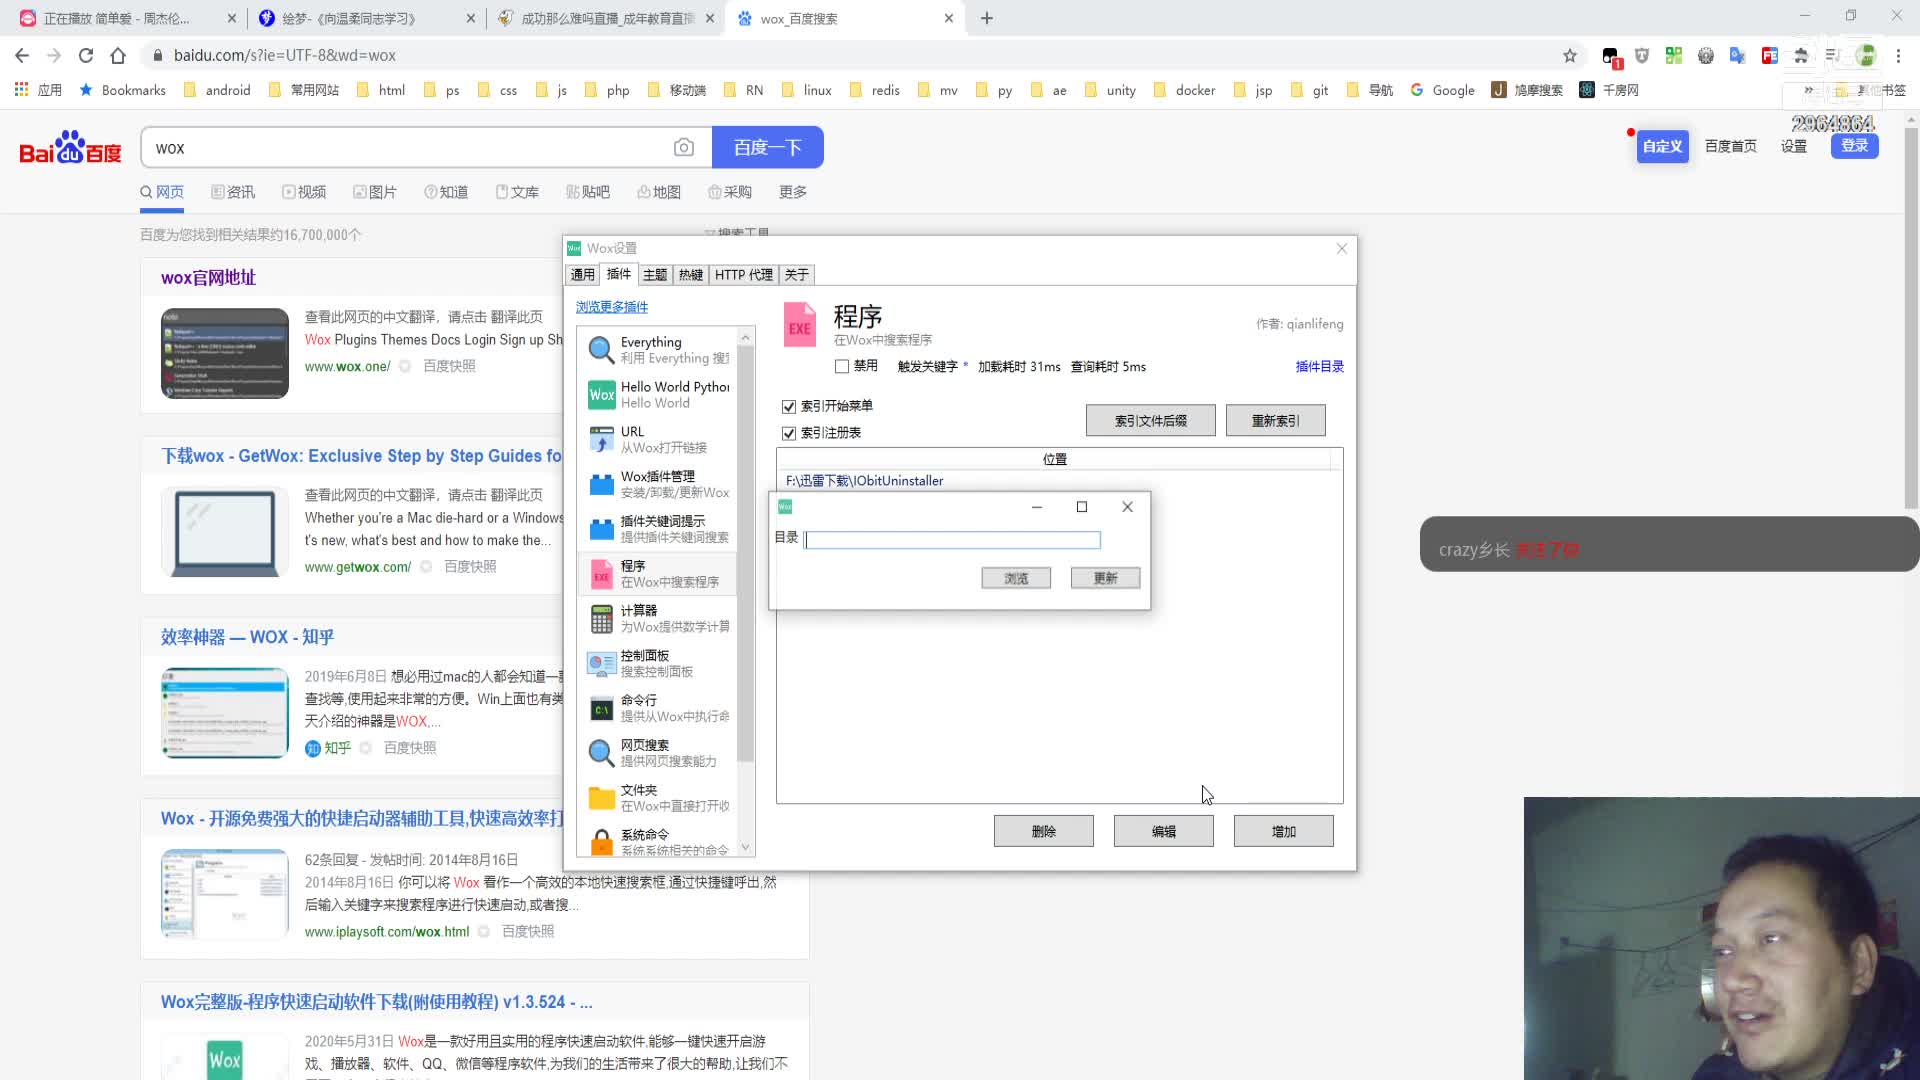Click the 编辑 button
The height and width of the screenshot is (1080, 1920).
click(1164, 832)
